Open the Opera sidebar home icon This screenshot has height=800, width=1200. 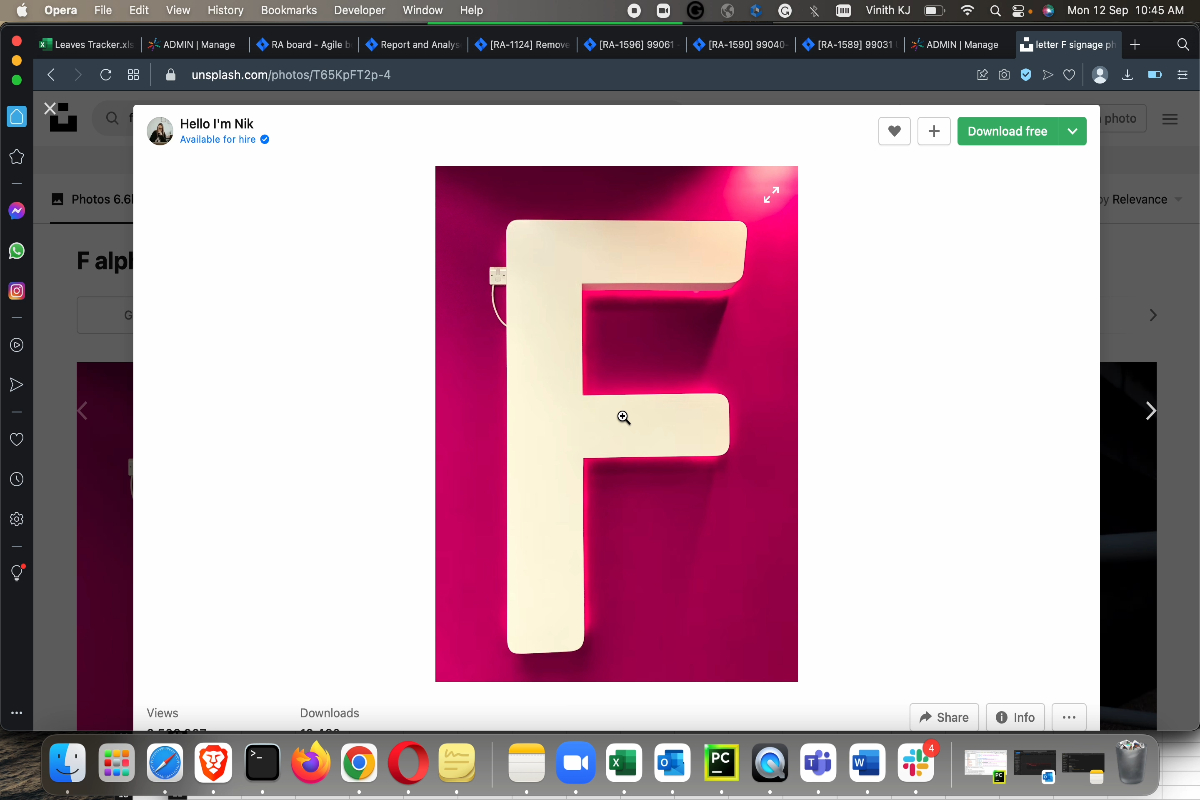click(x=16, y=116)
